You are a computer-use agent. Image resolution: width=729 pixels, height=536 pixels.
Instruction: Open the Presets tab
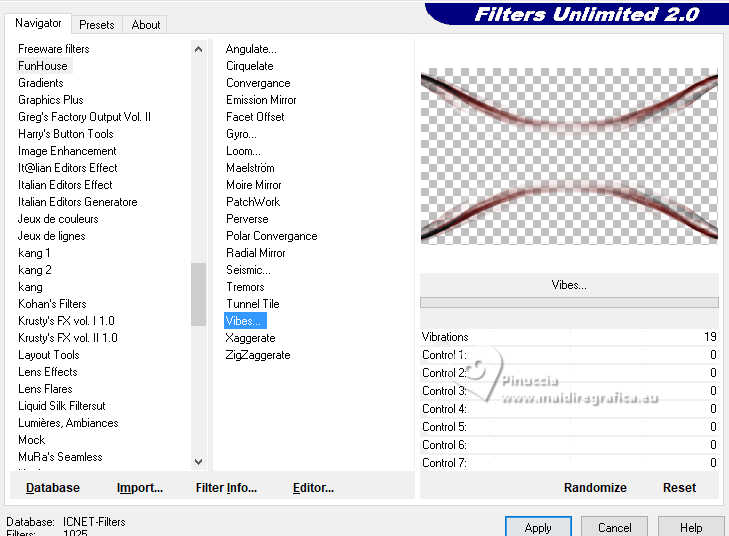coord(97,25)
